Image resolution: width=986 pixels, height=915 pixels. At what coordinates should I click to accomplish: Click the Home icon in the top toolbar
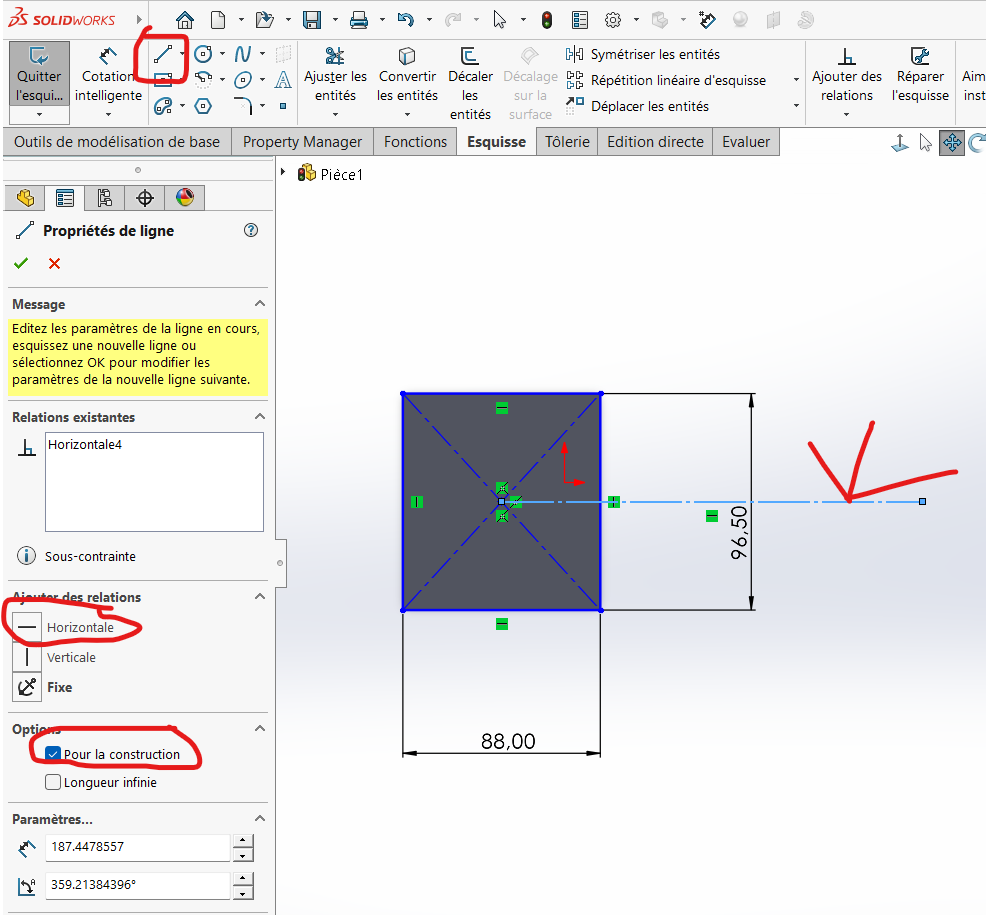[185, 20]
